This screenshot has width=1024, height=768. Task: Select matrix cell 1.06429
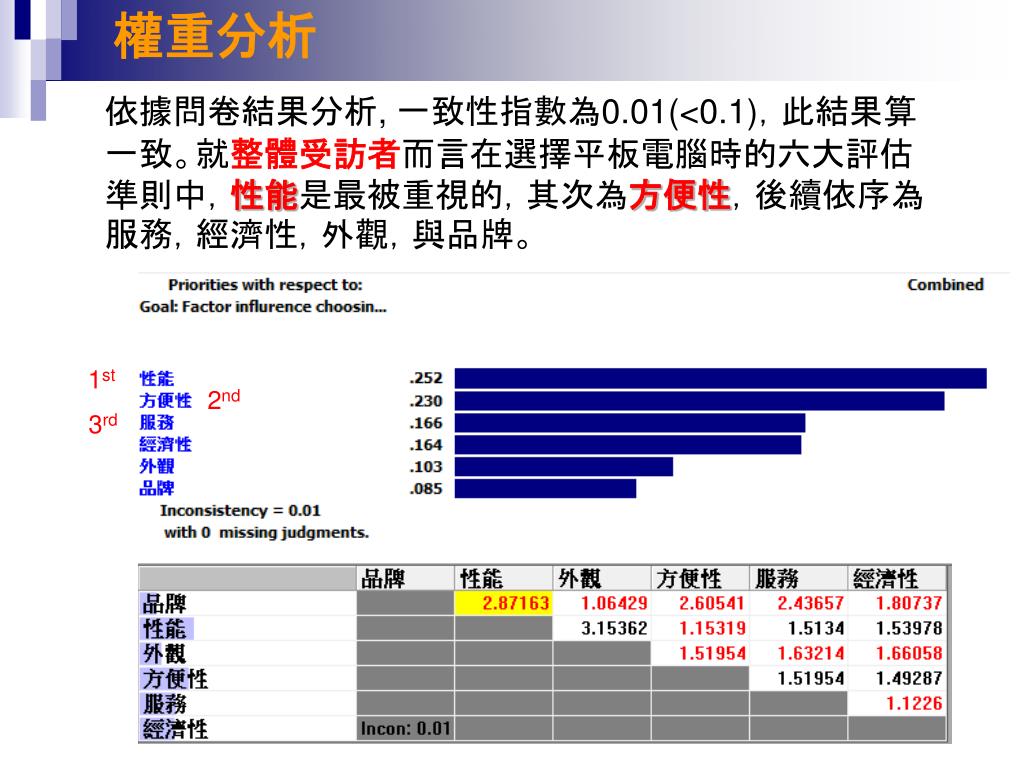(x=601, y=603)
